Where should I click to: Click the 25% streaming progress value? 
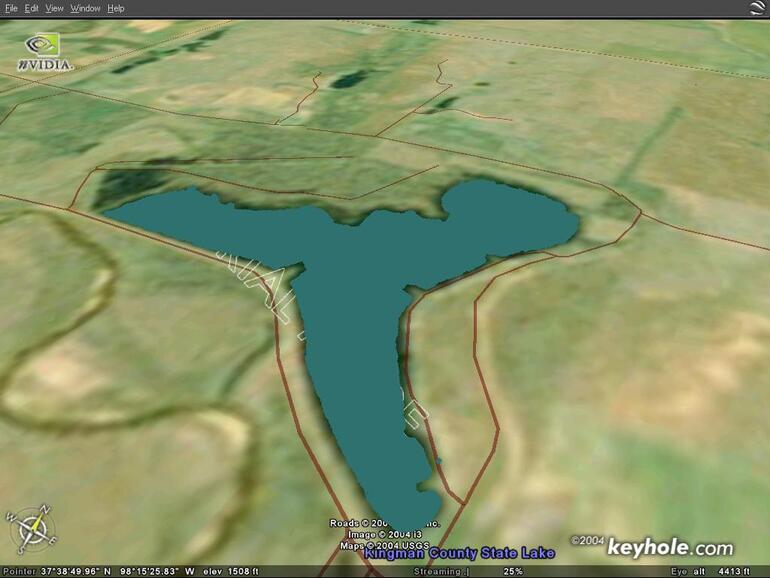(513, 572)
